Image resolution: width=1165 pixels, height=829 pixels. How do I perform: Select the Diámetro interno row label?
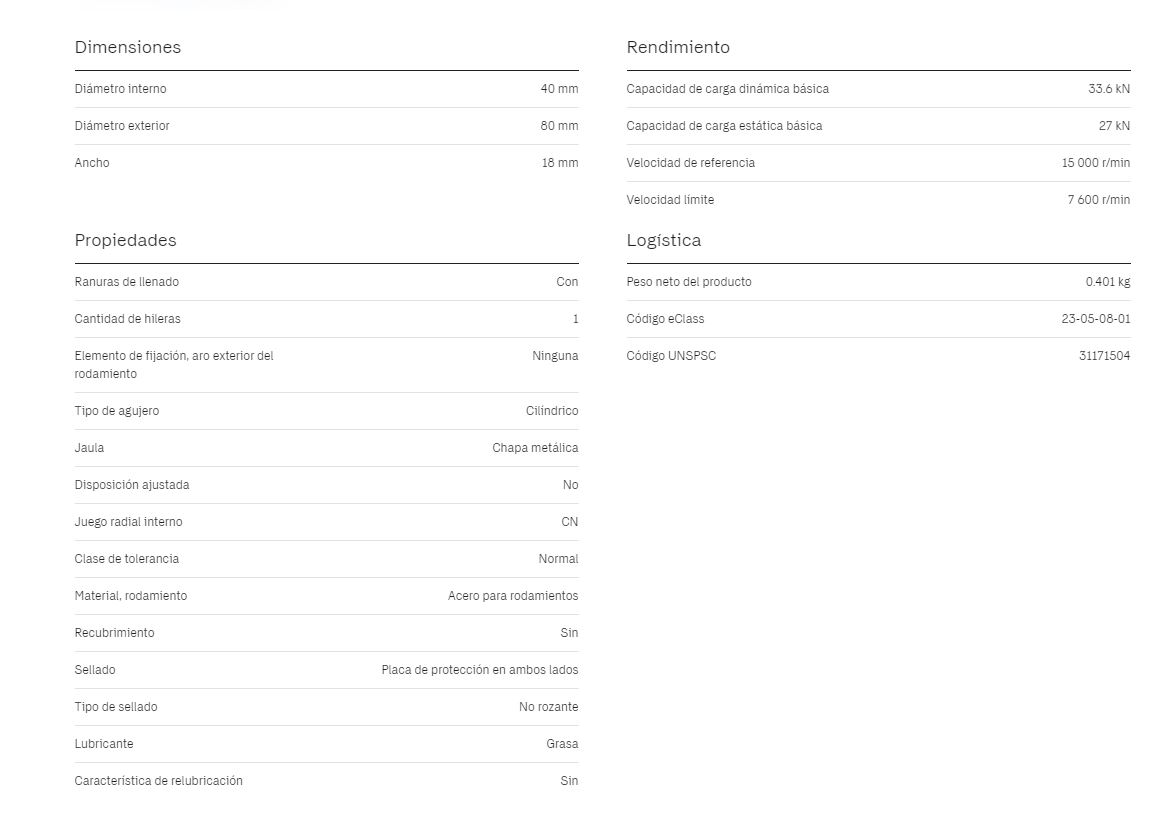[x=120, y=89]
